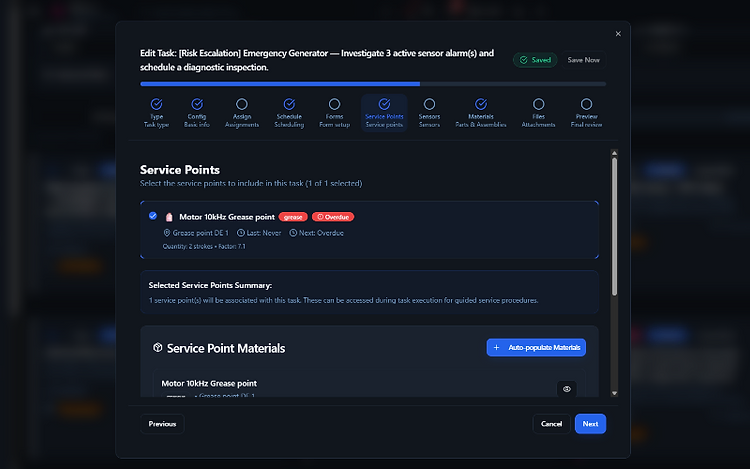The width and height of the screenshot is (750, 469).
Task: Select the Service Points step
Action: (384, 113)
